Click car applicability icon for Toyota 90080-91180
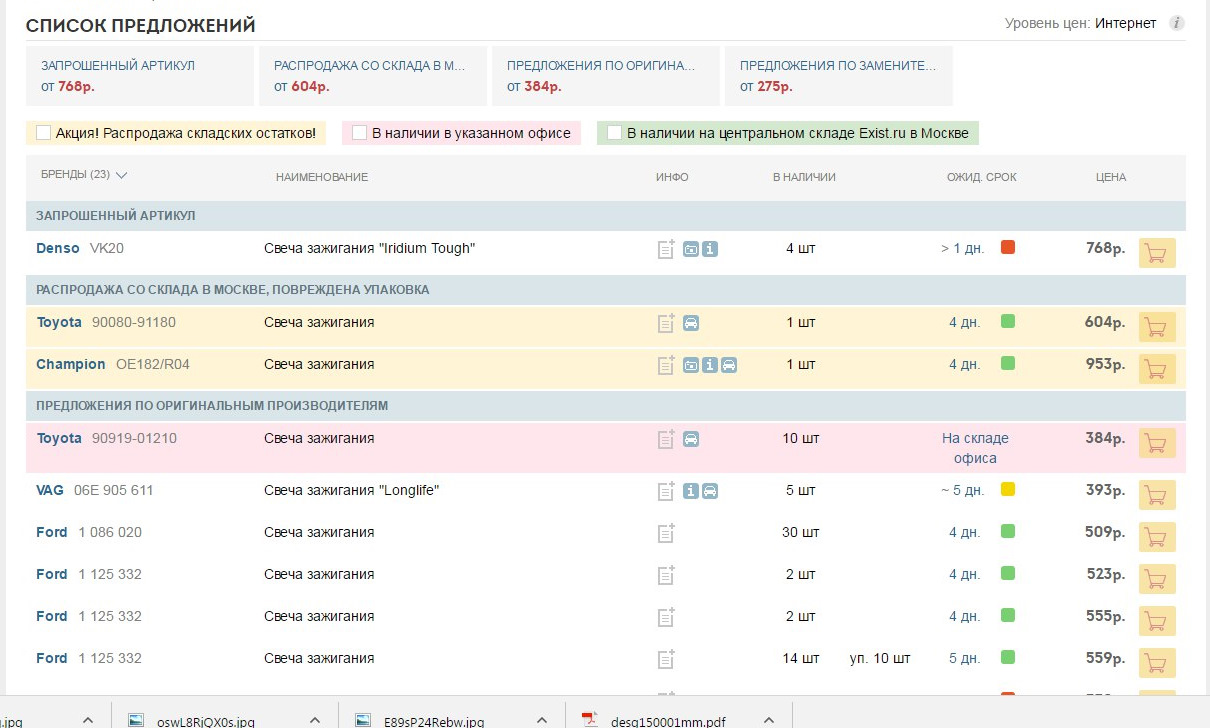Screen dimensions: 1210x728 691,323
